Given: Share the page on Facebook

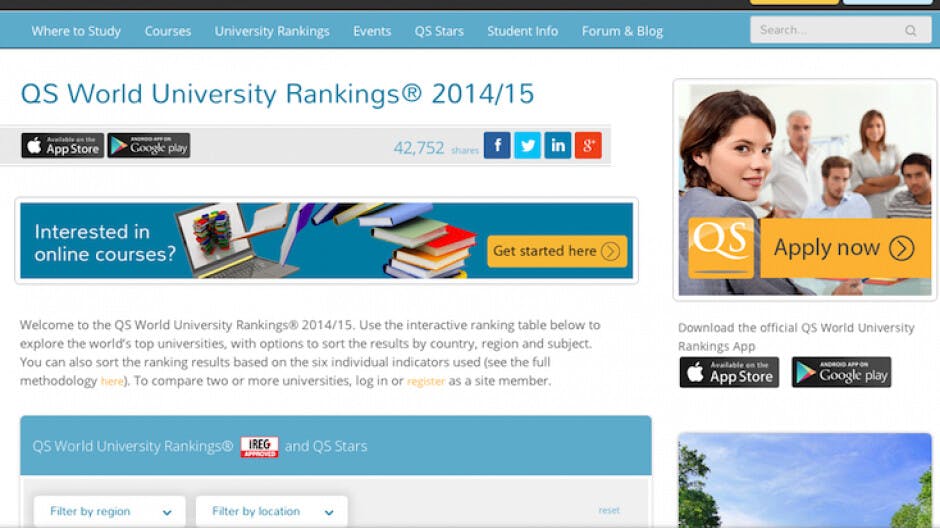Looking at the screenshot, I should coord(497,146).
